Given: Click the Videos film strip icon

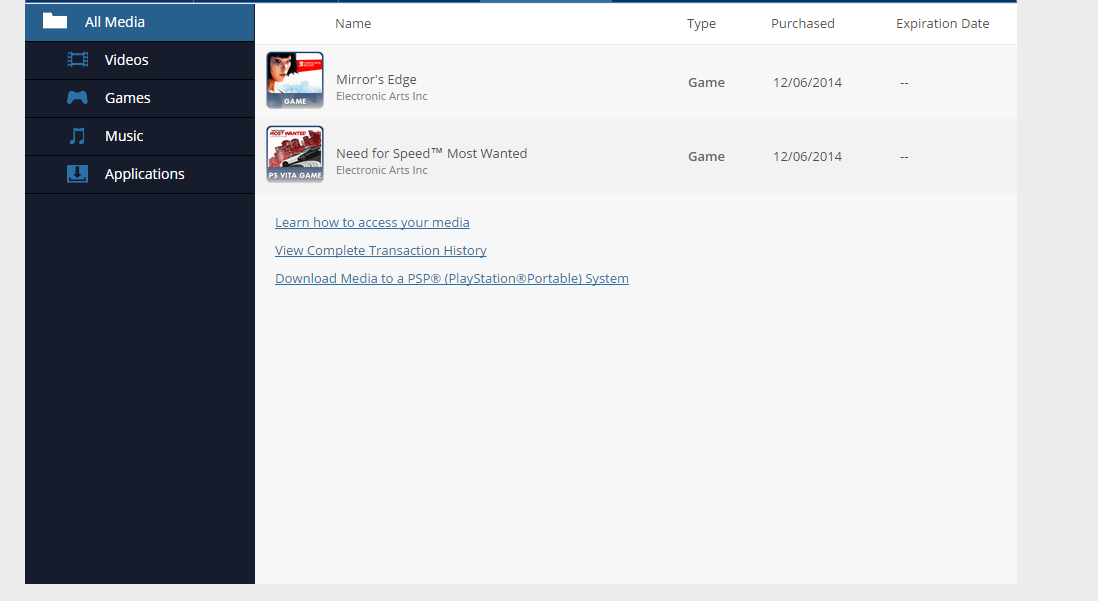Looking at the screenshot, I should 78,60.
